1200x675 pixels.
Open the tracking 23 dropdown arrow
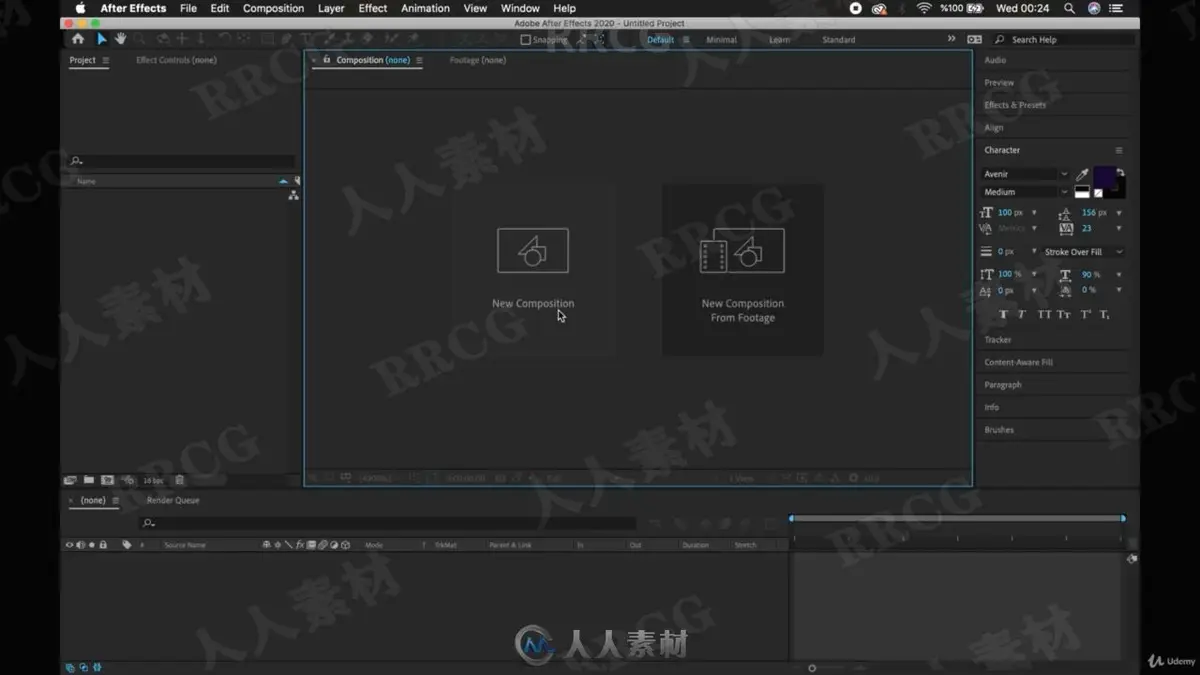pos(1118,229)
